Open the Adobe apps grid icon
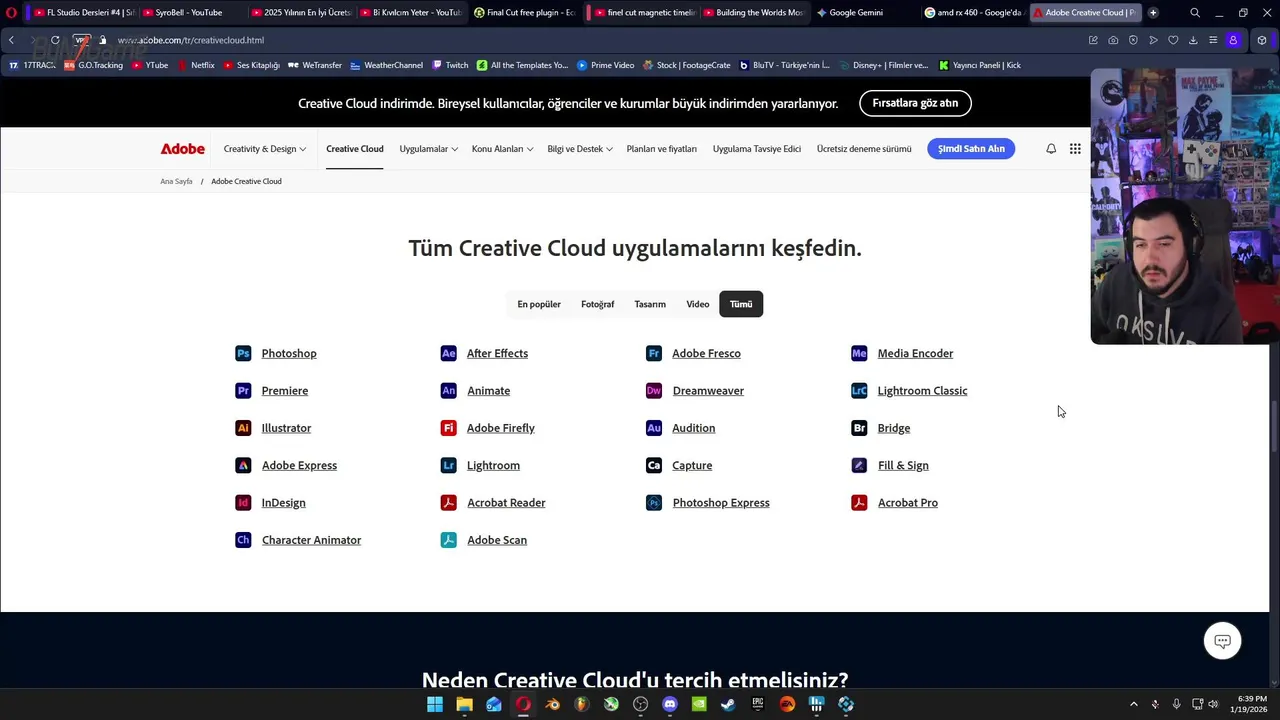The height and width of the screenshot is (720, 1280). (1075, 148)
